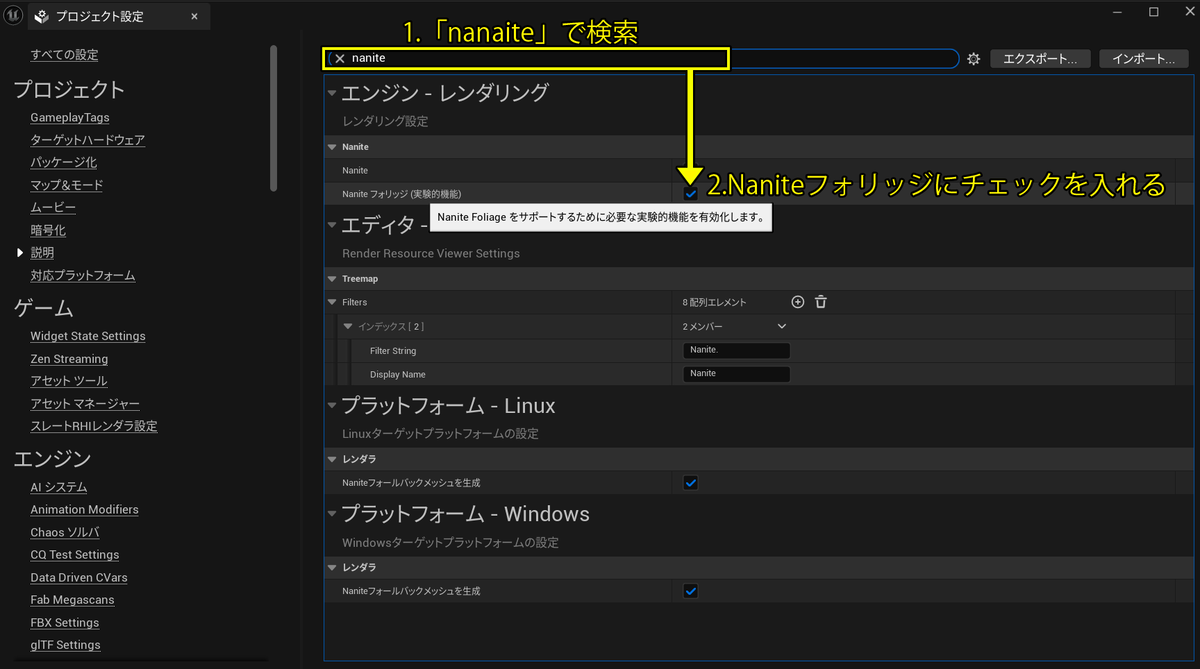Collapse the プラットフォーム - Linux section
1200x669 pixels.
333,406
